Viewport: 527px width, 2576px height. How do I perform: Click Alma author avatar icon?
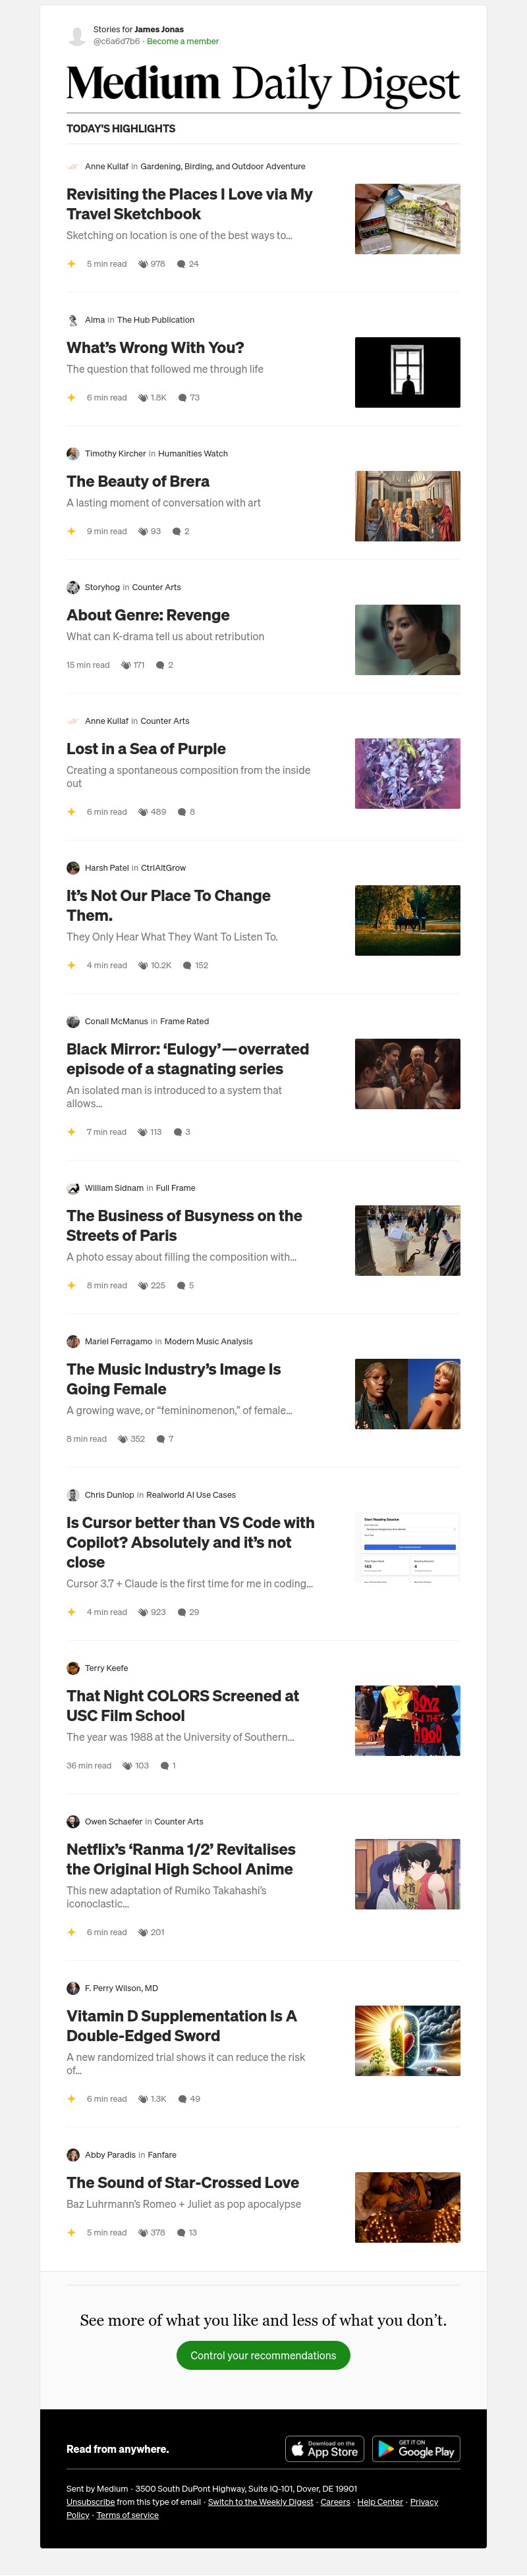click(72, 320)
